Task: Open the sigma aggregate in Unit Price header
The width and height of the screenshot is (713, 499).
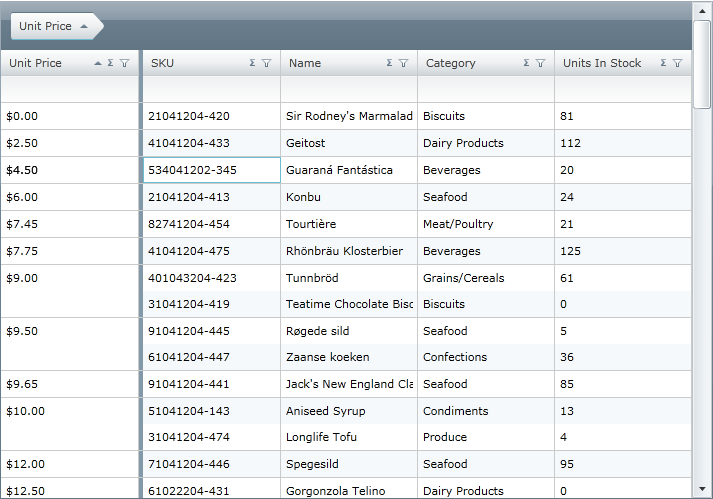Action: coord(110,63)
